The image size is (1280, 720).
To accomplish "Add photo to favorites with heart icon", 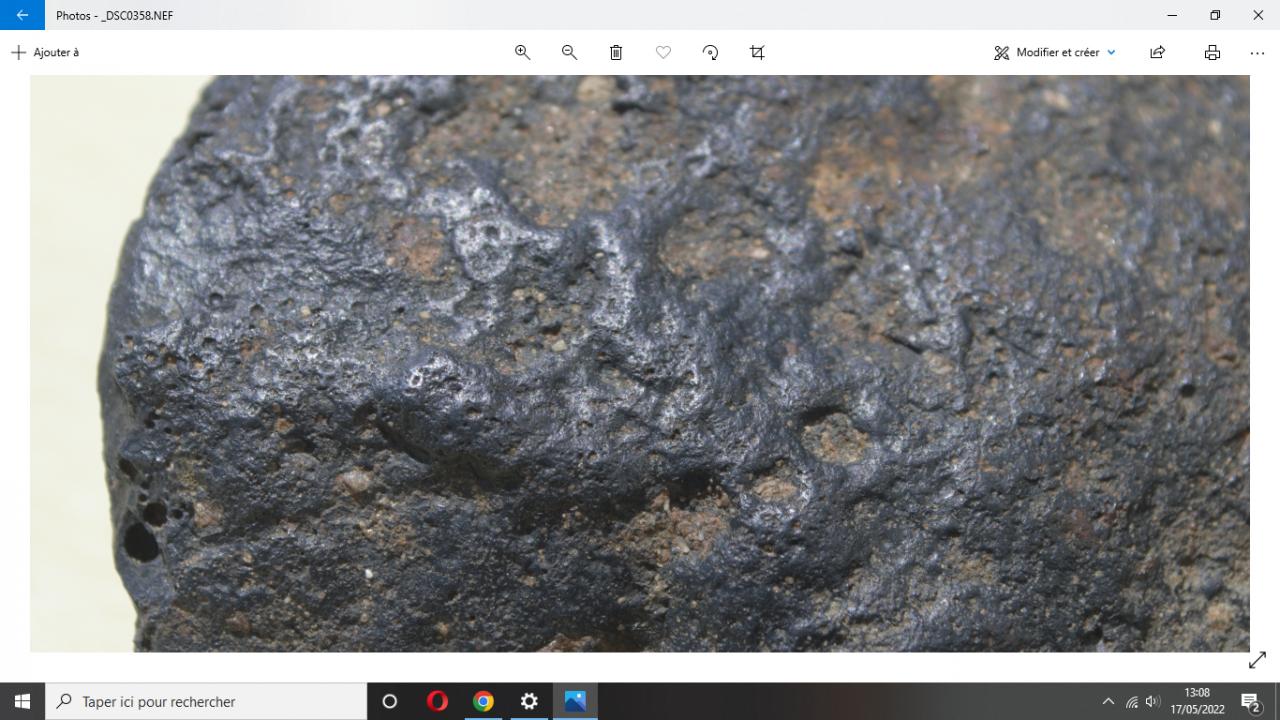I will [663, 52].
